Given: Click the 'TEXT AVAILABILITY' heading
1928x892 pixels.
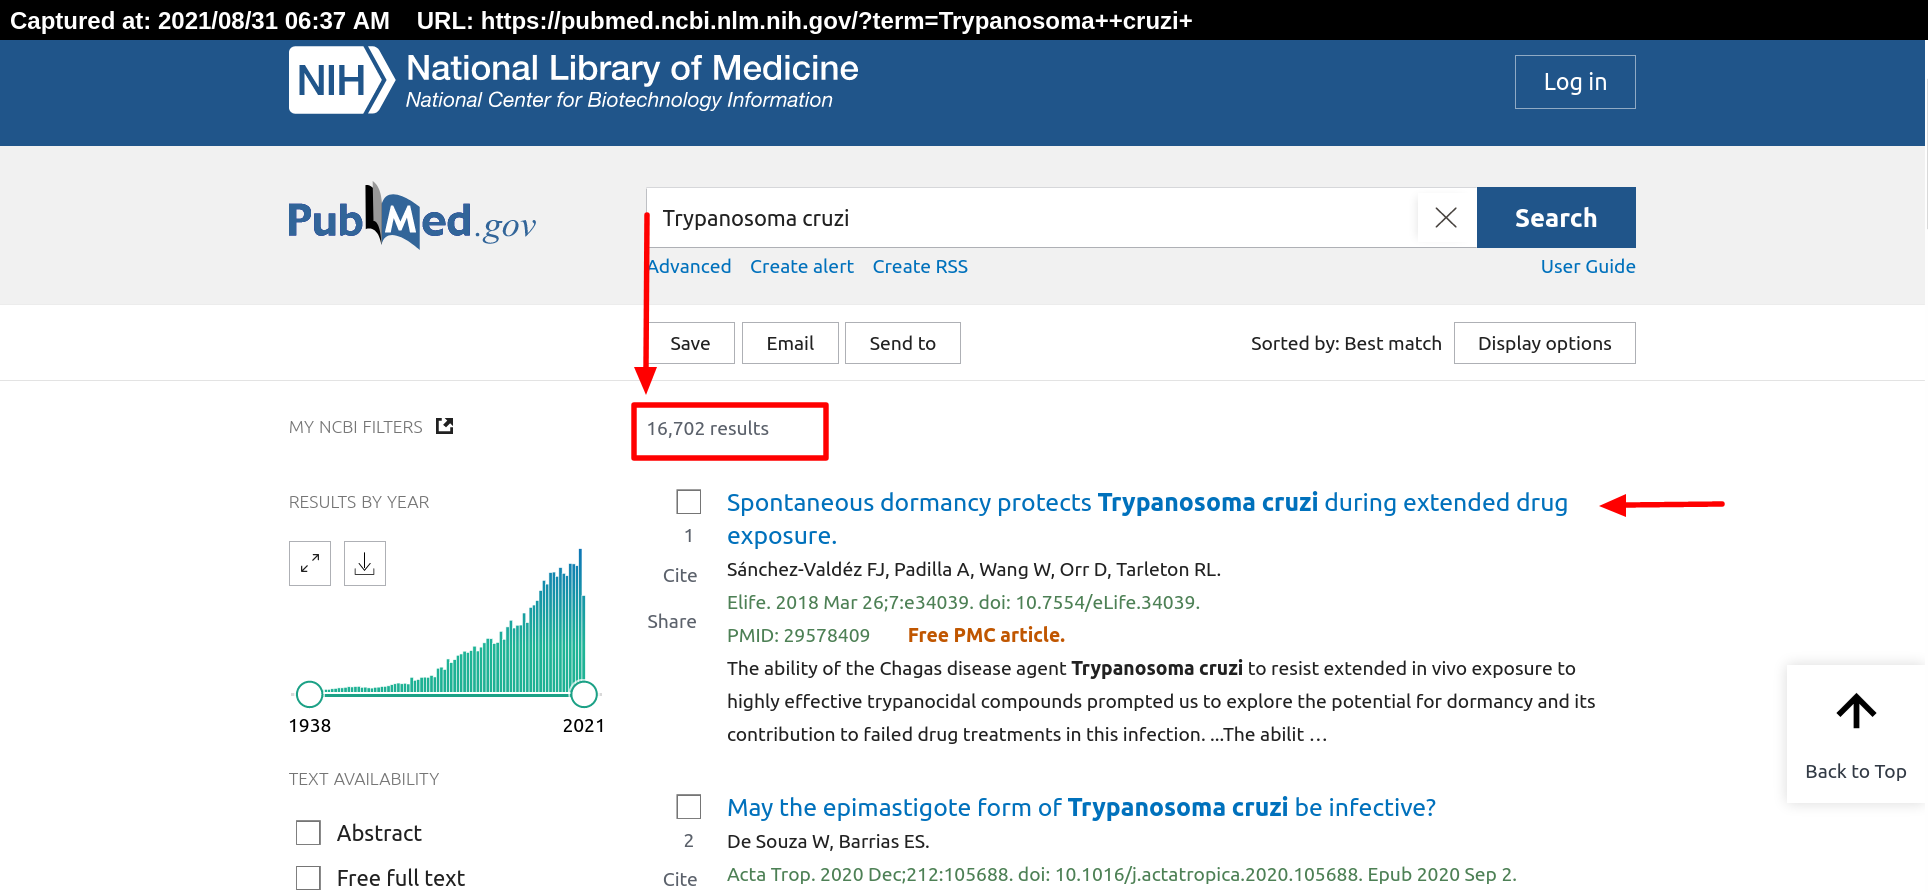Looking at the screenshot, I should tap(364, 779).
